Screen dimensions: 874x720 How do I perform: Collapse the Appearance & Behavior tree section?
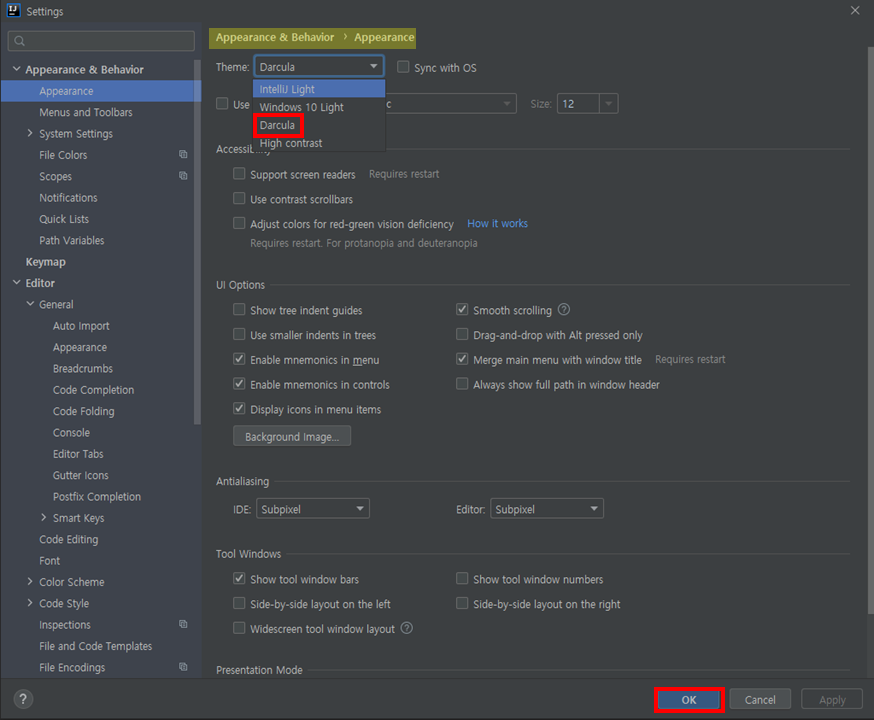pos(17,69)
